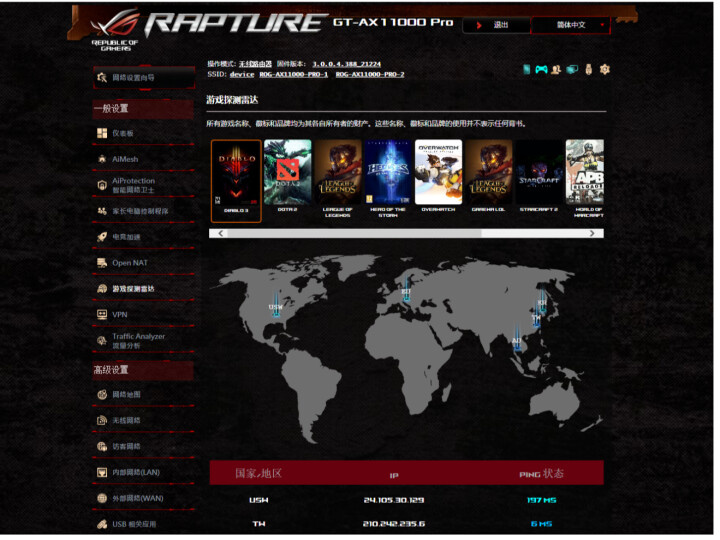Screen dimensions: 720x540
Task: Click the USW server marker on map
Action: pos(276,304)
